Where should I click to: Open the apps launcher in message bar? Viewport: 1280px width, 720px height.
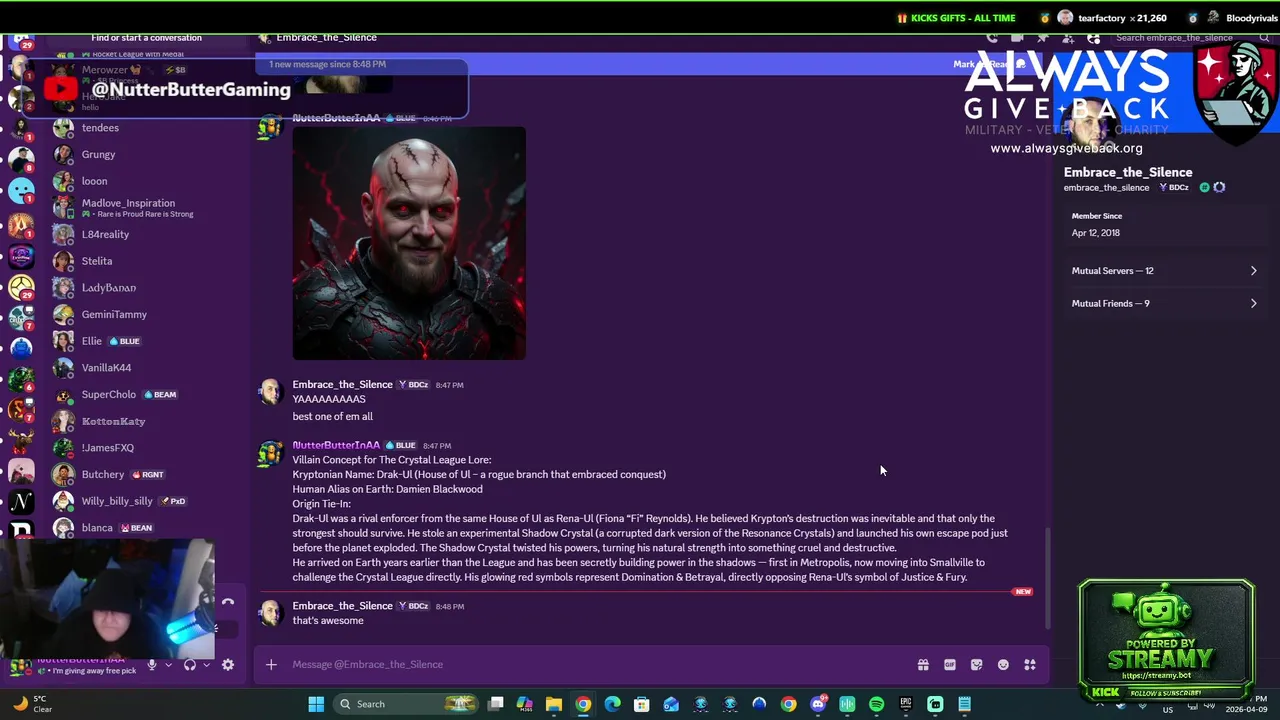click(x=1030, y=665)
